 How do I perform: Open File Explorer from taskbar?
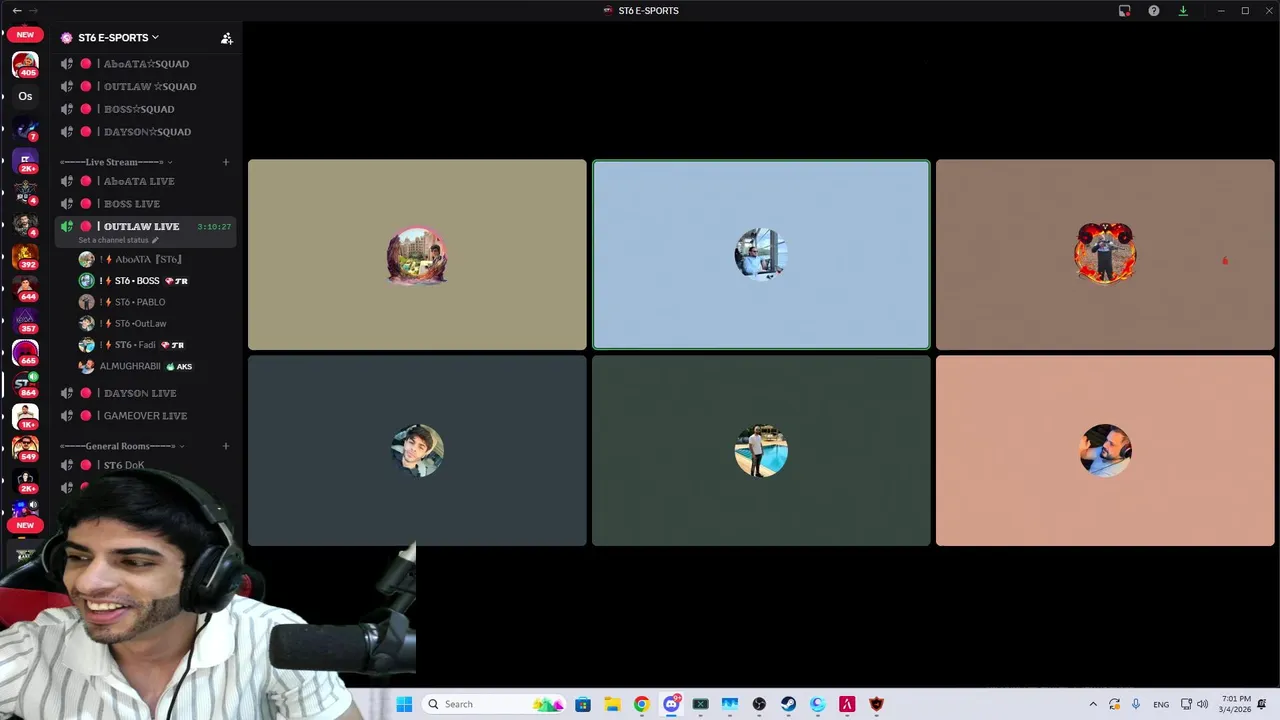pos(612,704)
